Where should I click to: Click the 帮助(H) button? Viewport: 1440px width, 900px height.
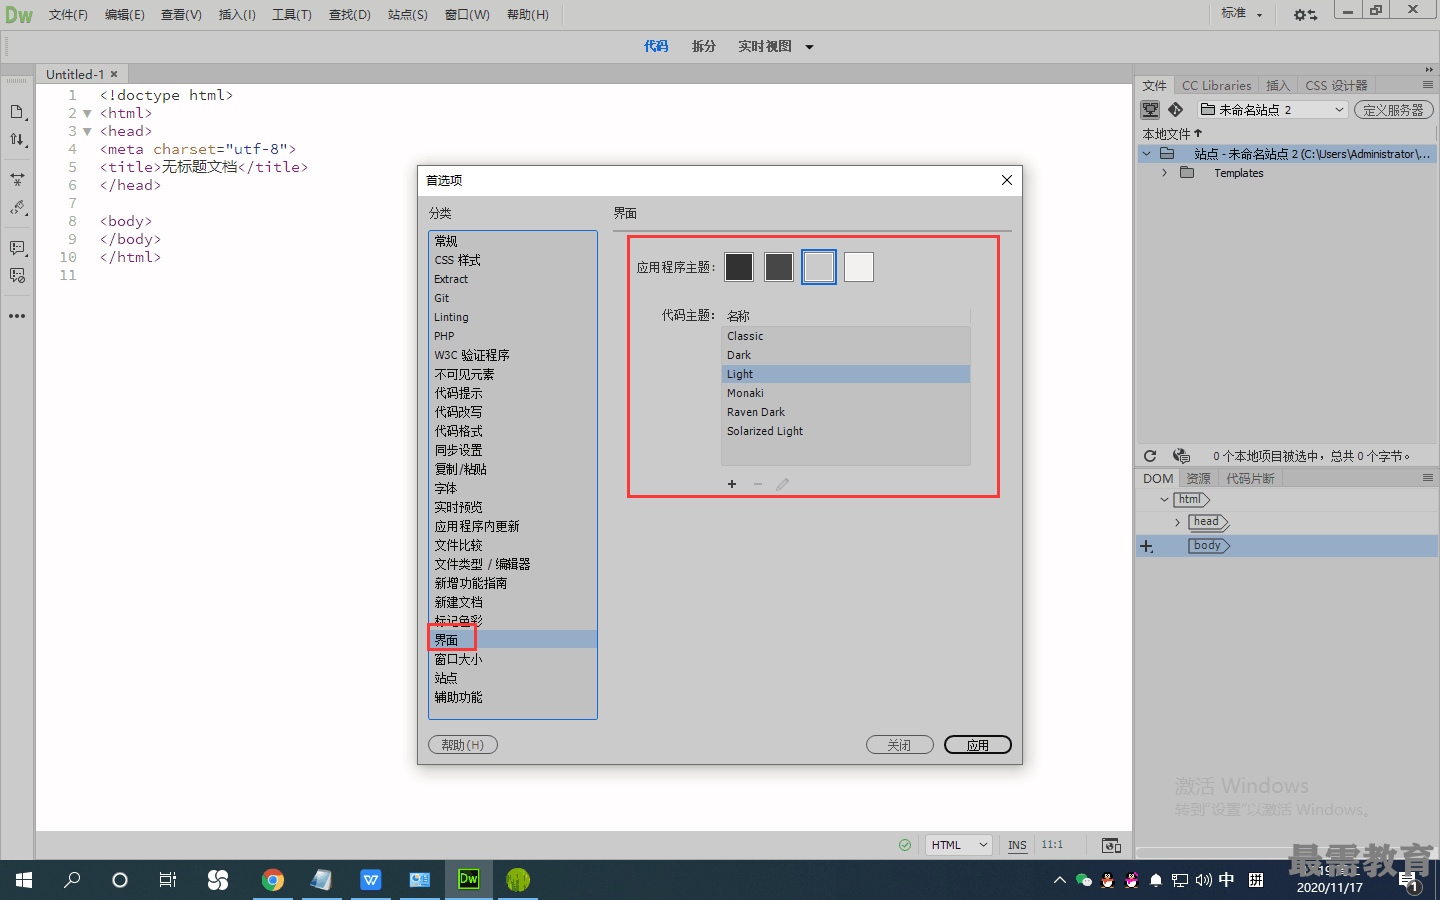click(x=463, y=745)
